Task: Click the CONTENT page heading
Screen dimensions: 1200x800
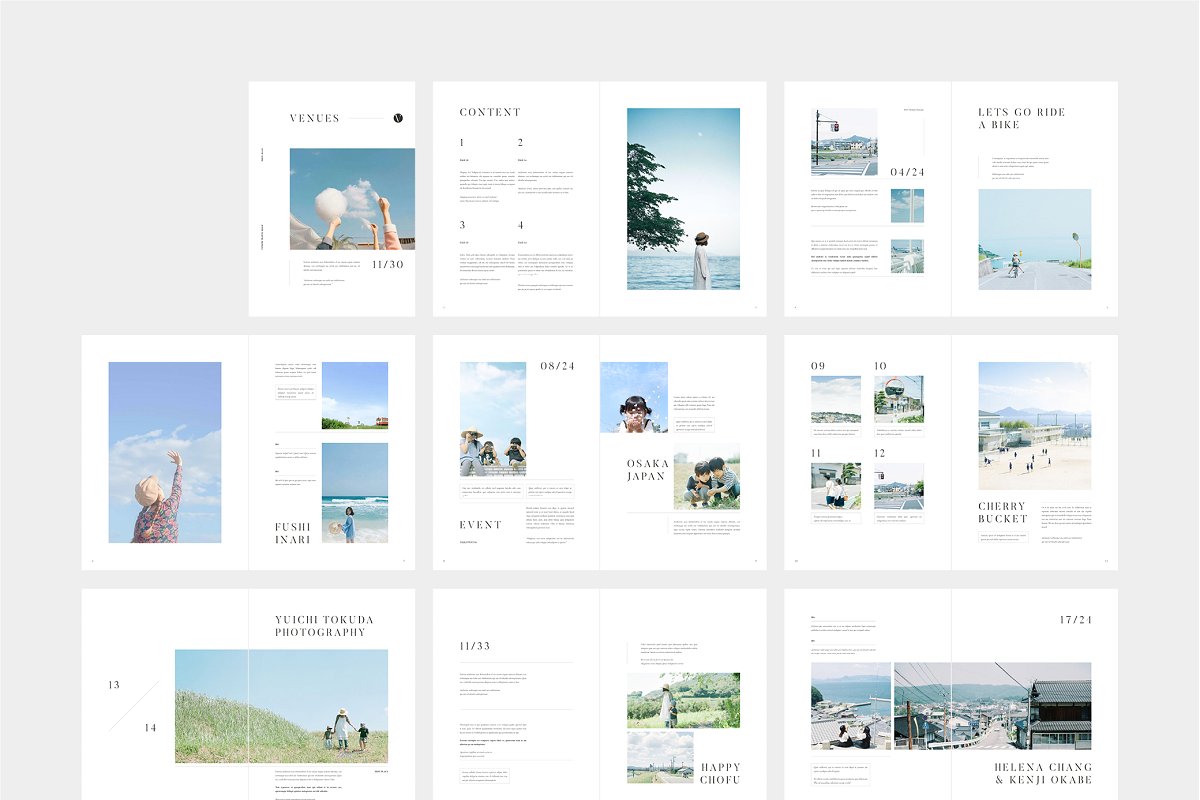Action: click(x=490, y=112)
